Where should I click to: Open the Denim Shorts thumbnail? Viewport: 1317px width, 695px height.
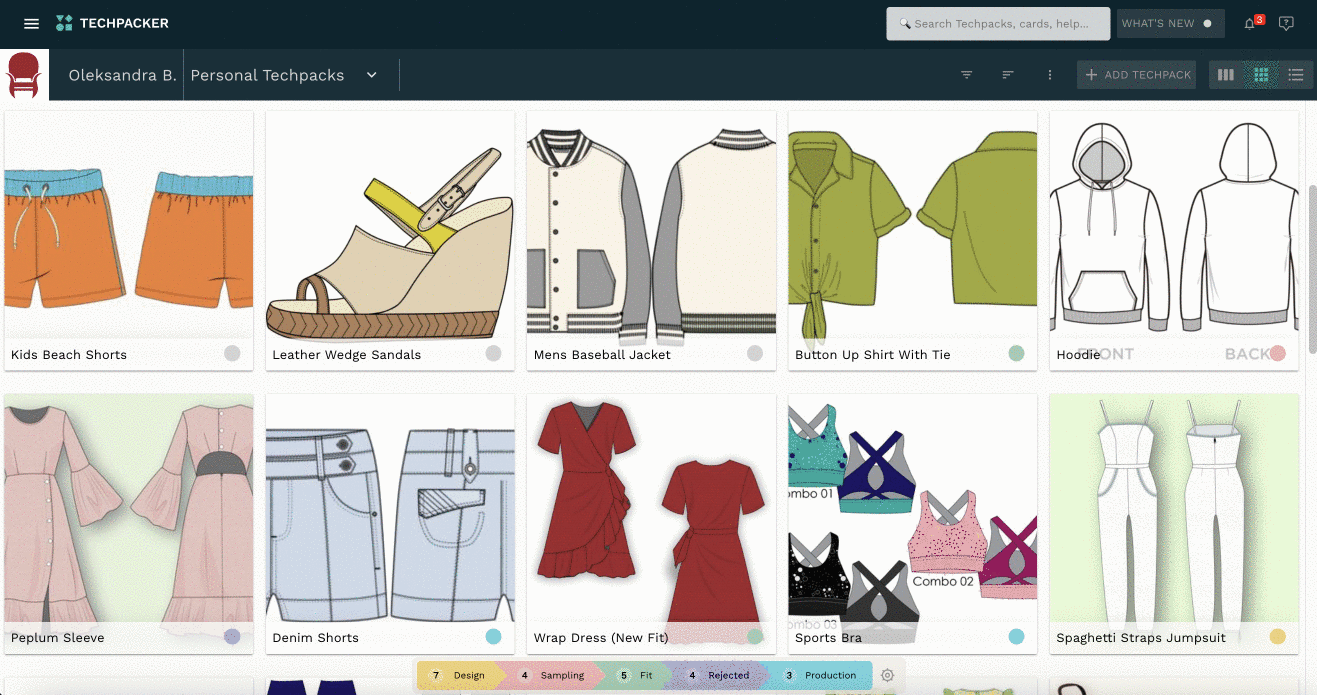coord(390,507)
